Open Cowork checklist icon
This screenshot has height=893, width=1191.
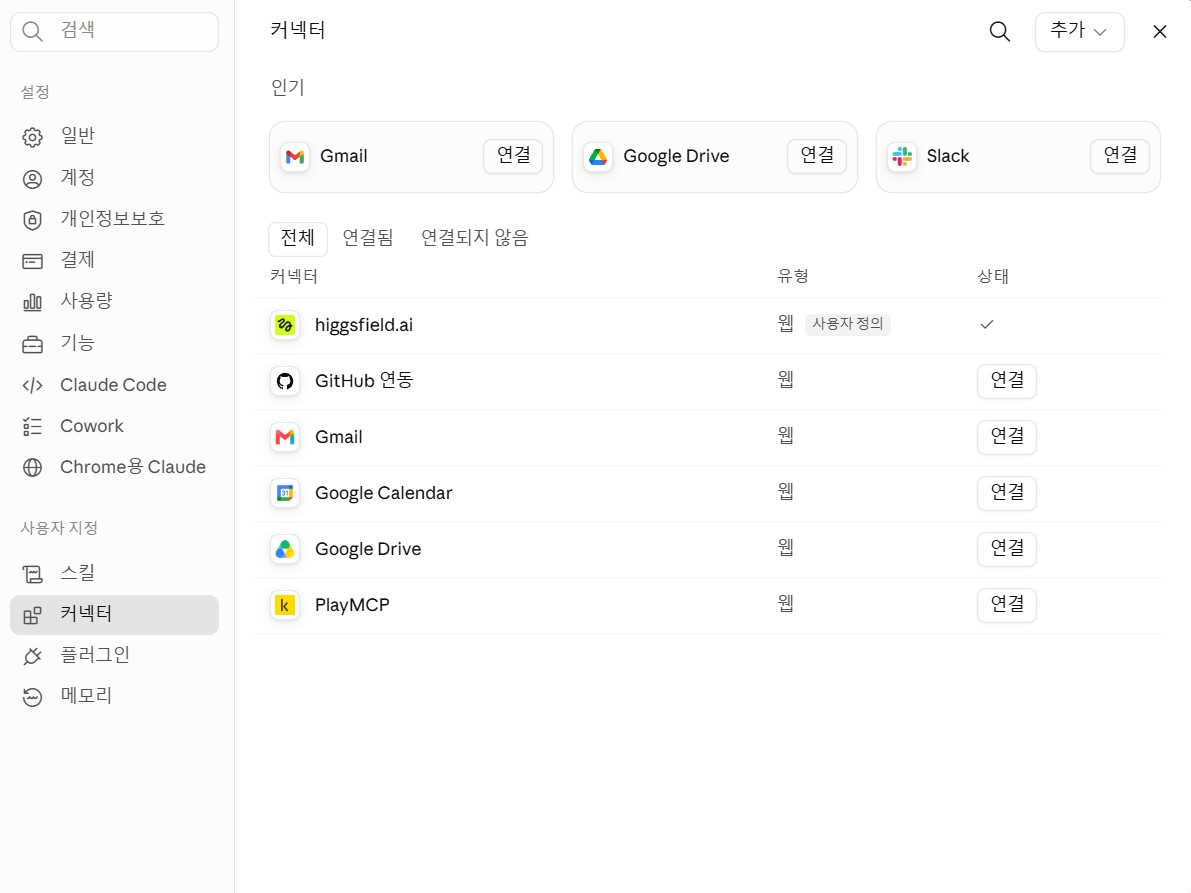coord(33,427)
